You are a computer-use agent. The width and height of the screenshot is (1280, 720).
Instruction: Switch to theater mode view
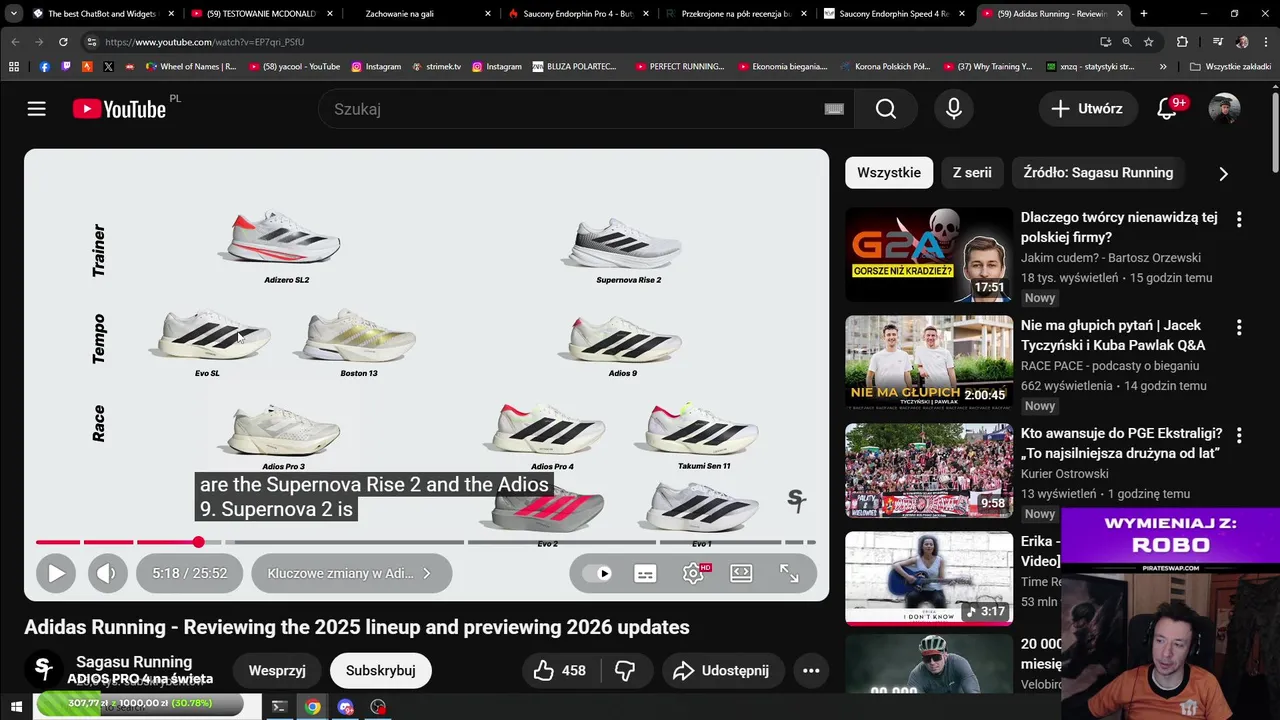point(741,573)
